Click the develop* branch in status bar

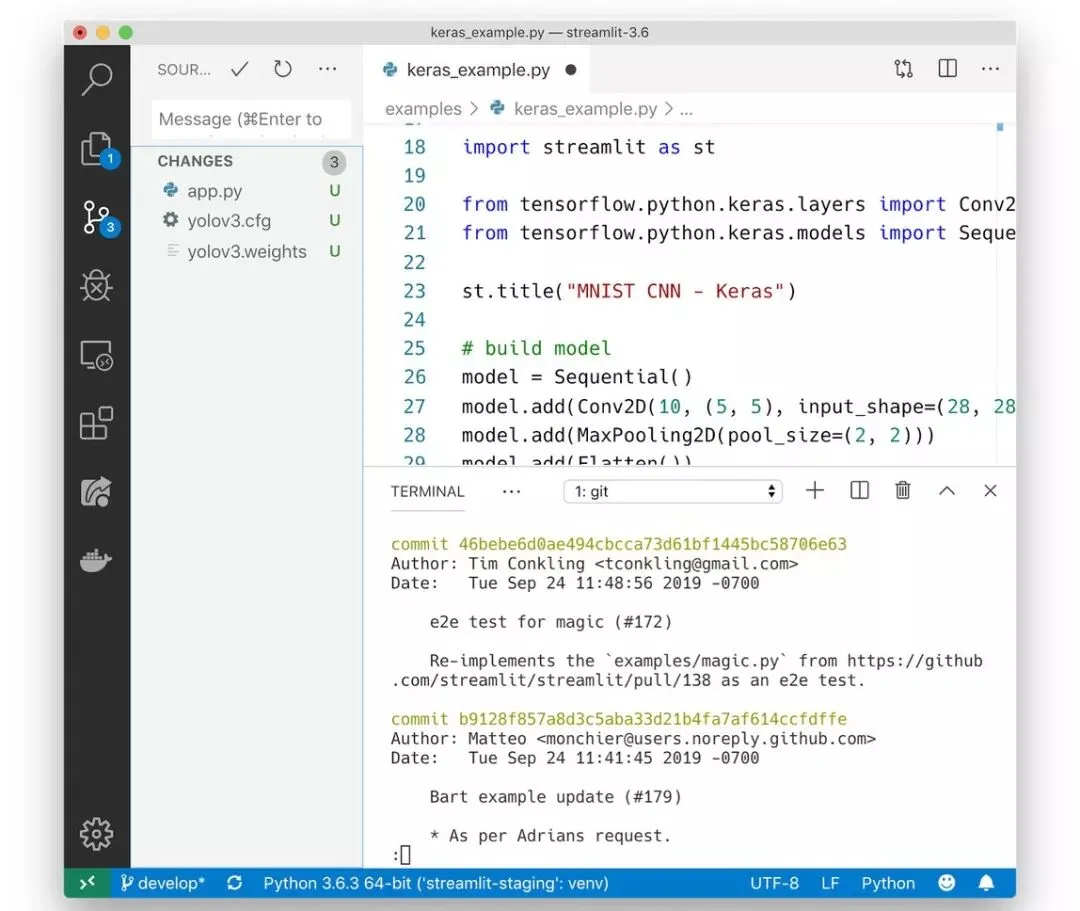point(163,883)
